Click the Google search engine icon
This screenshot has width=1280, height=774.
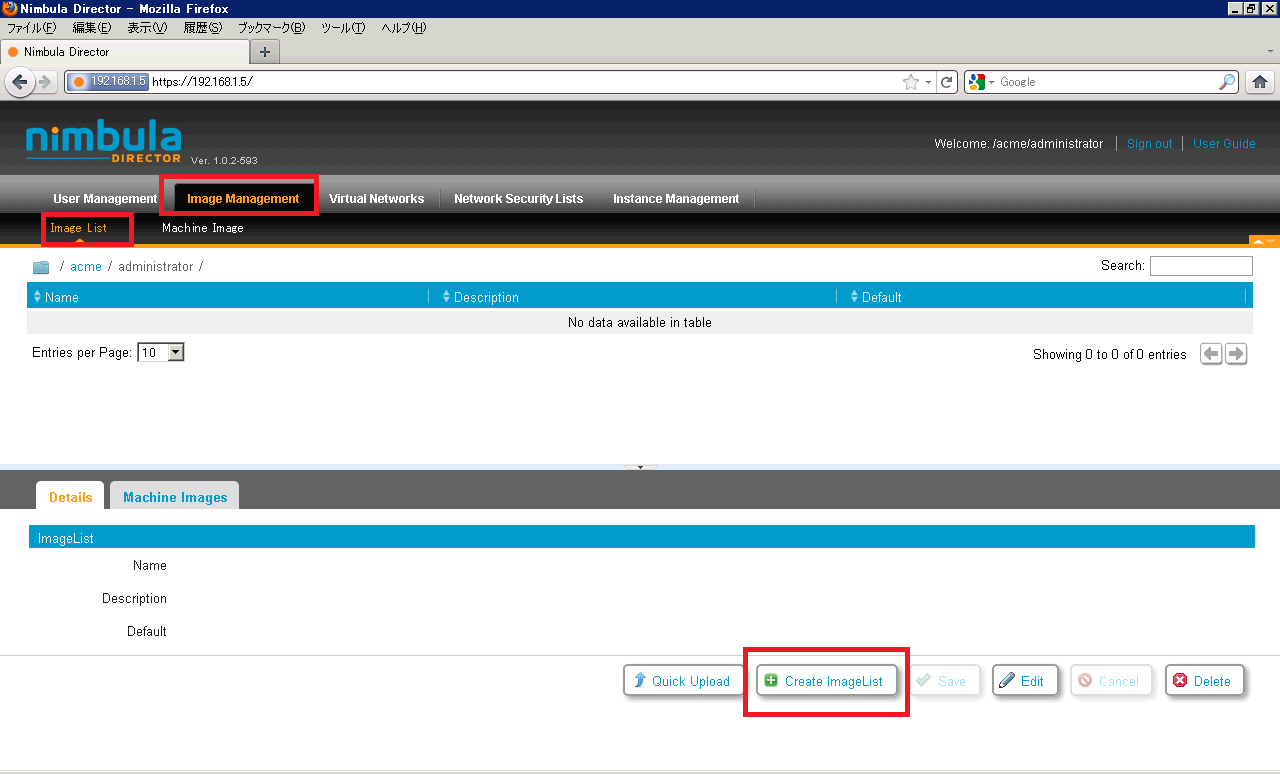coord(977,82)
